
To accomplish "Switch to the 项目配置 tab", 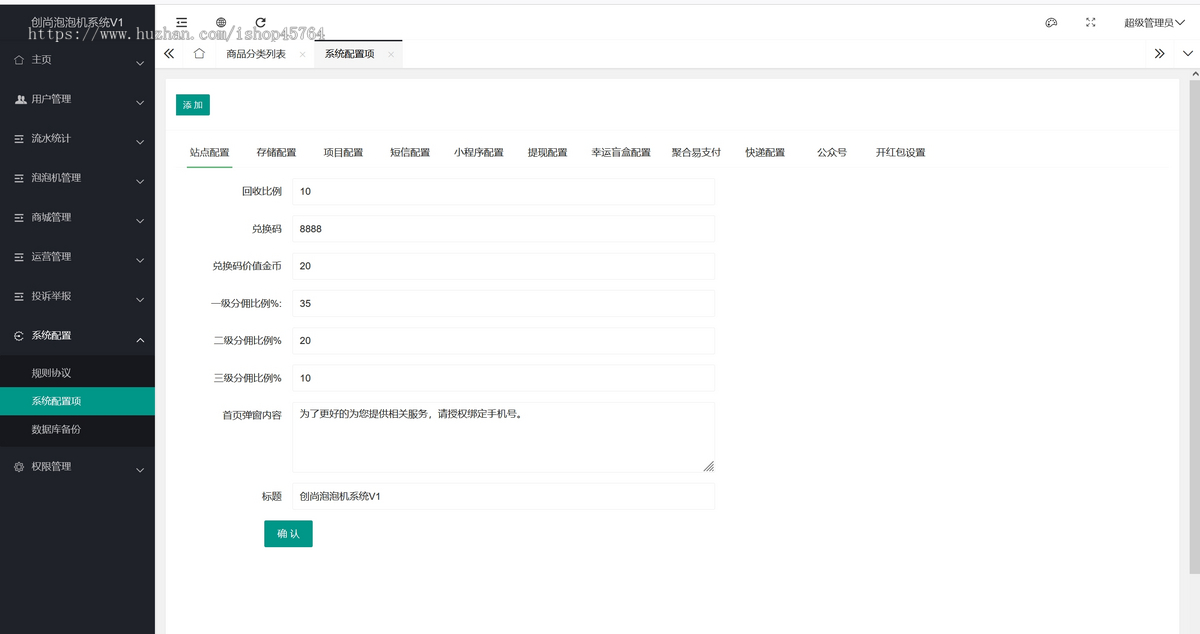I will [x=343, y=152].
